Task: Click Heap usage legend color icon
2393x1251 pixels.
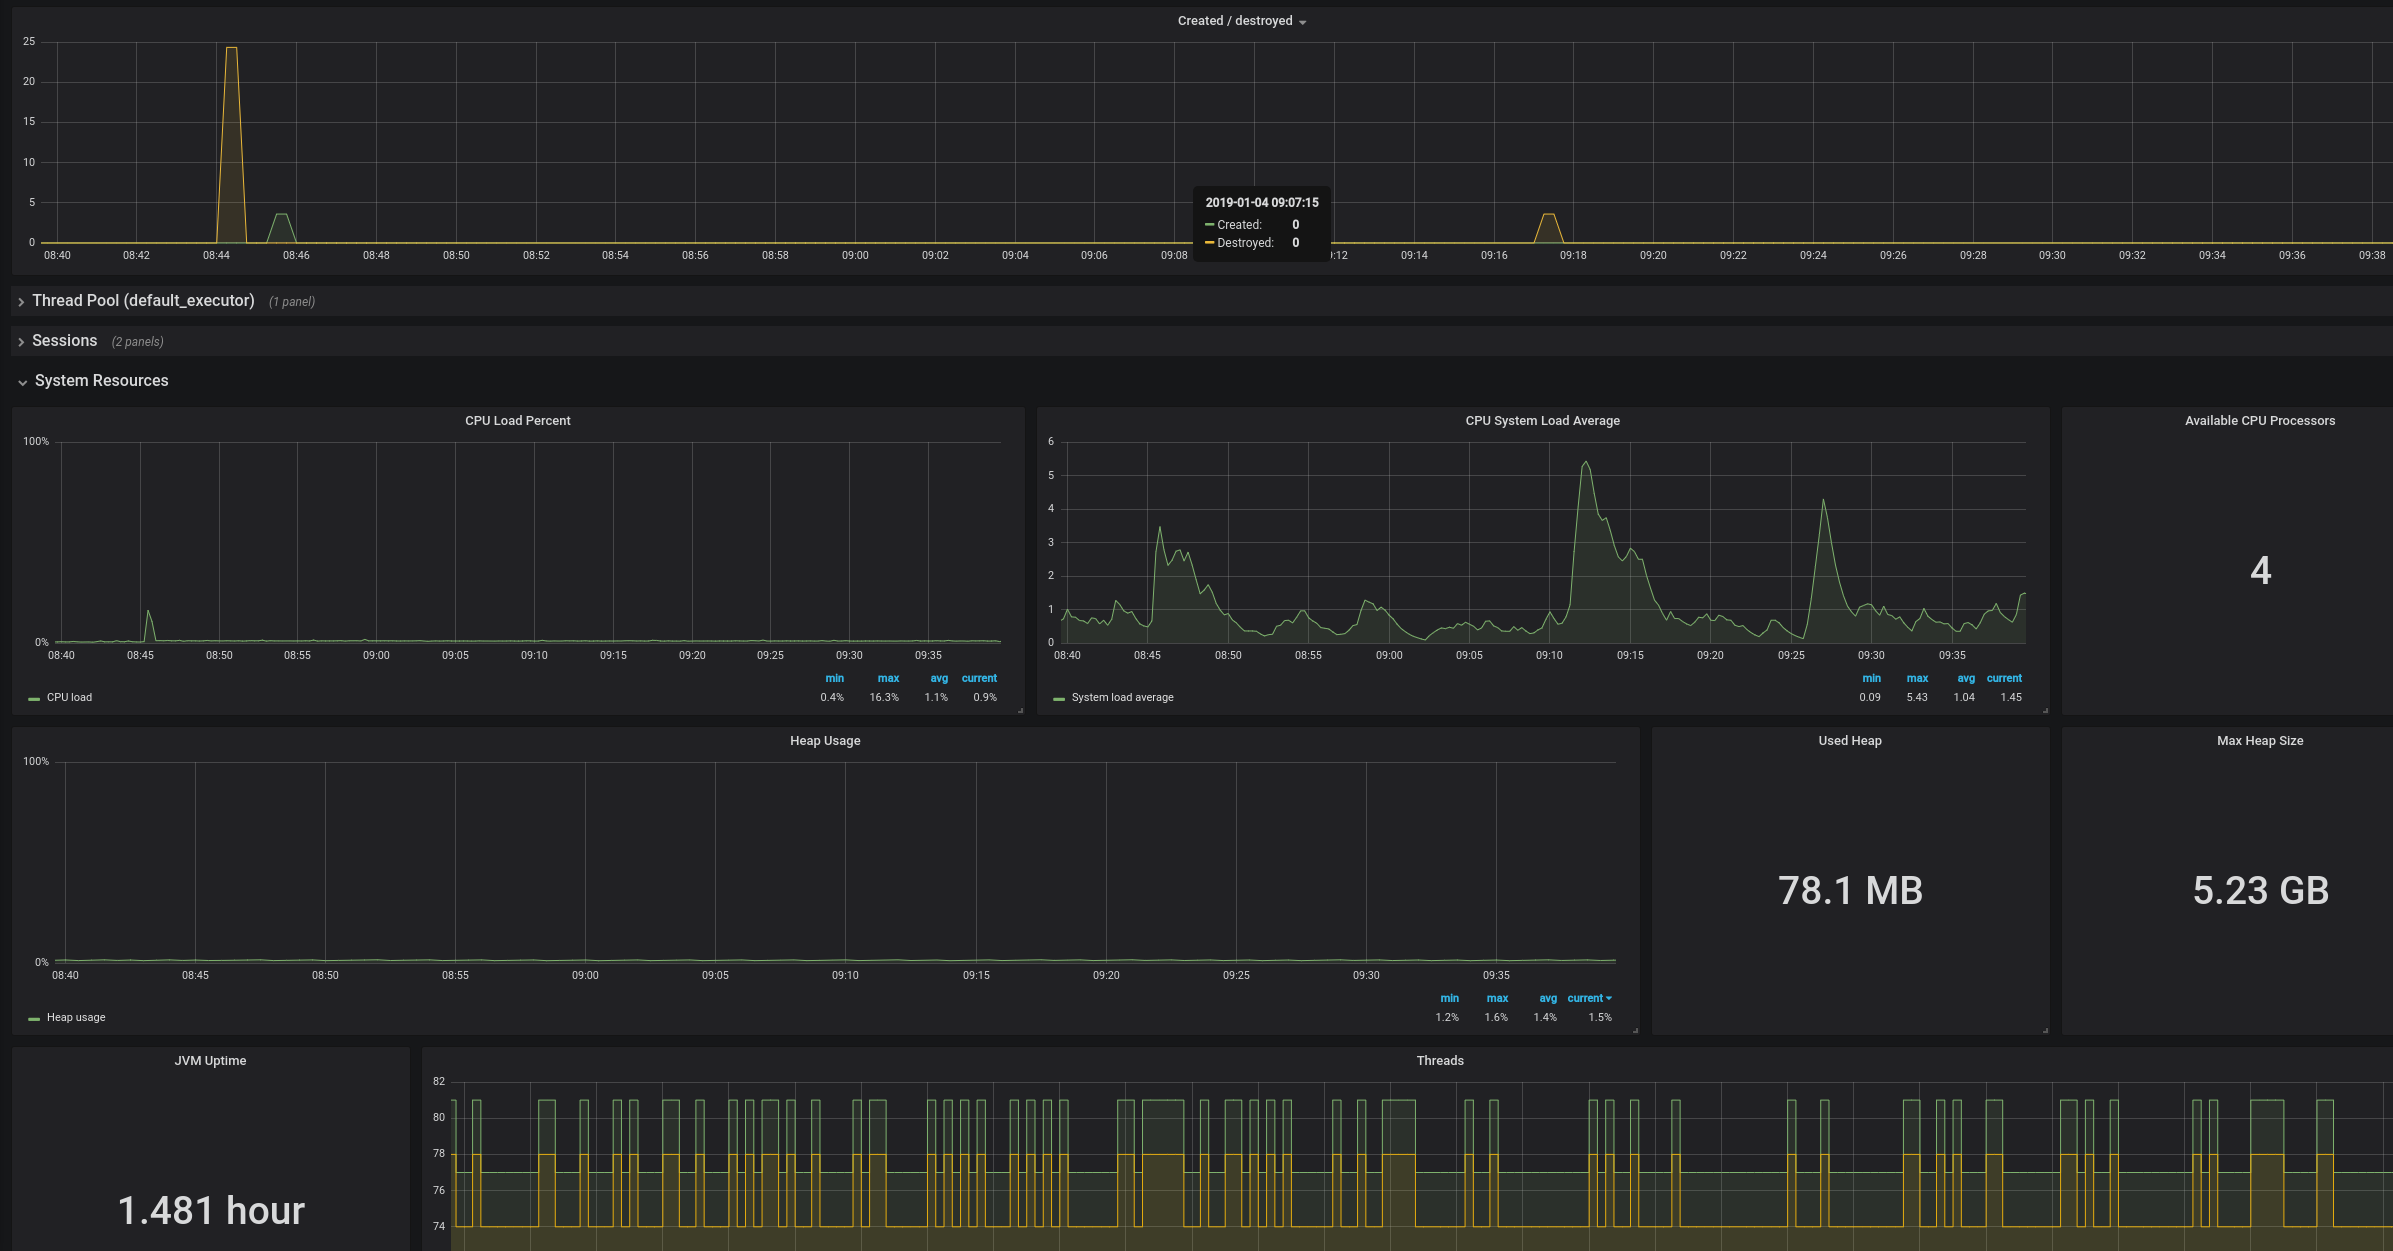Action: (34, 1019)
